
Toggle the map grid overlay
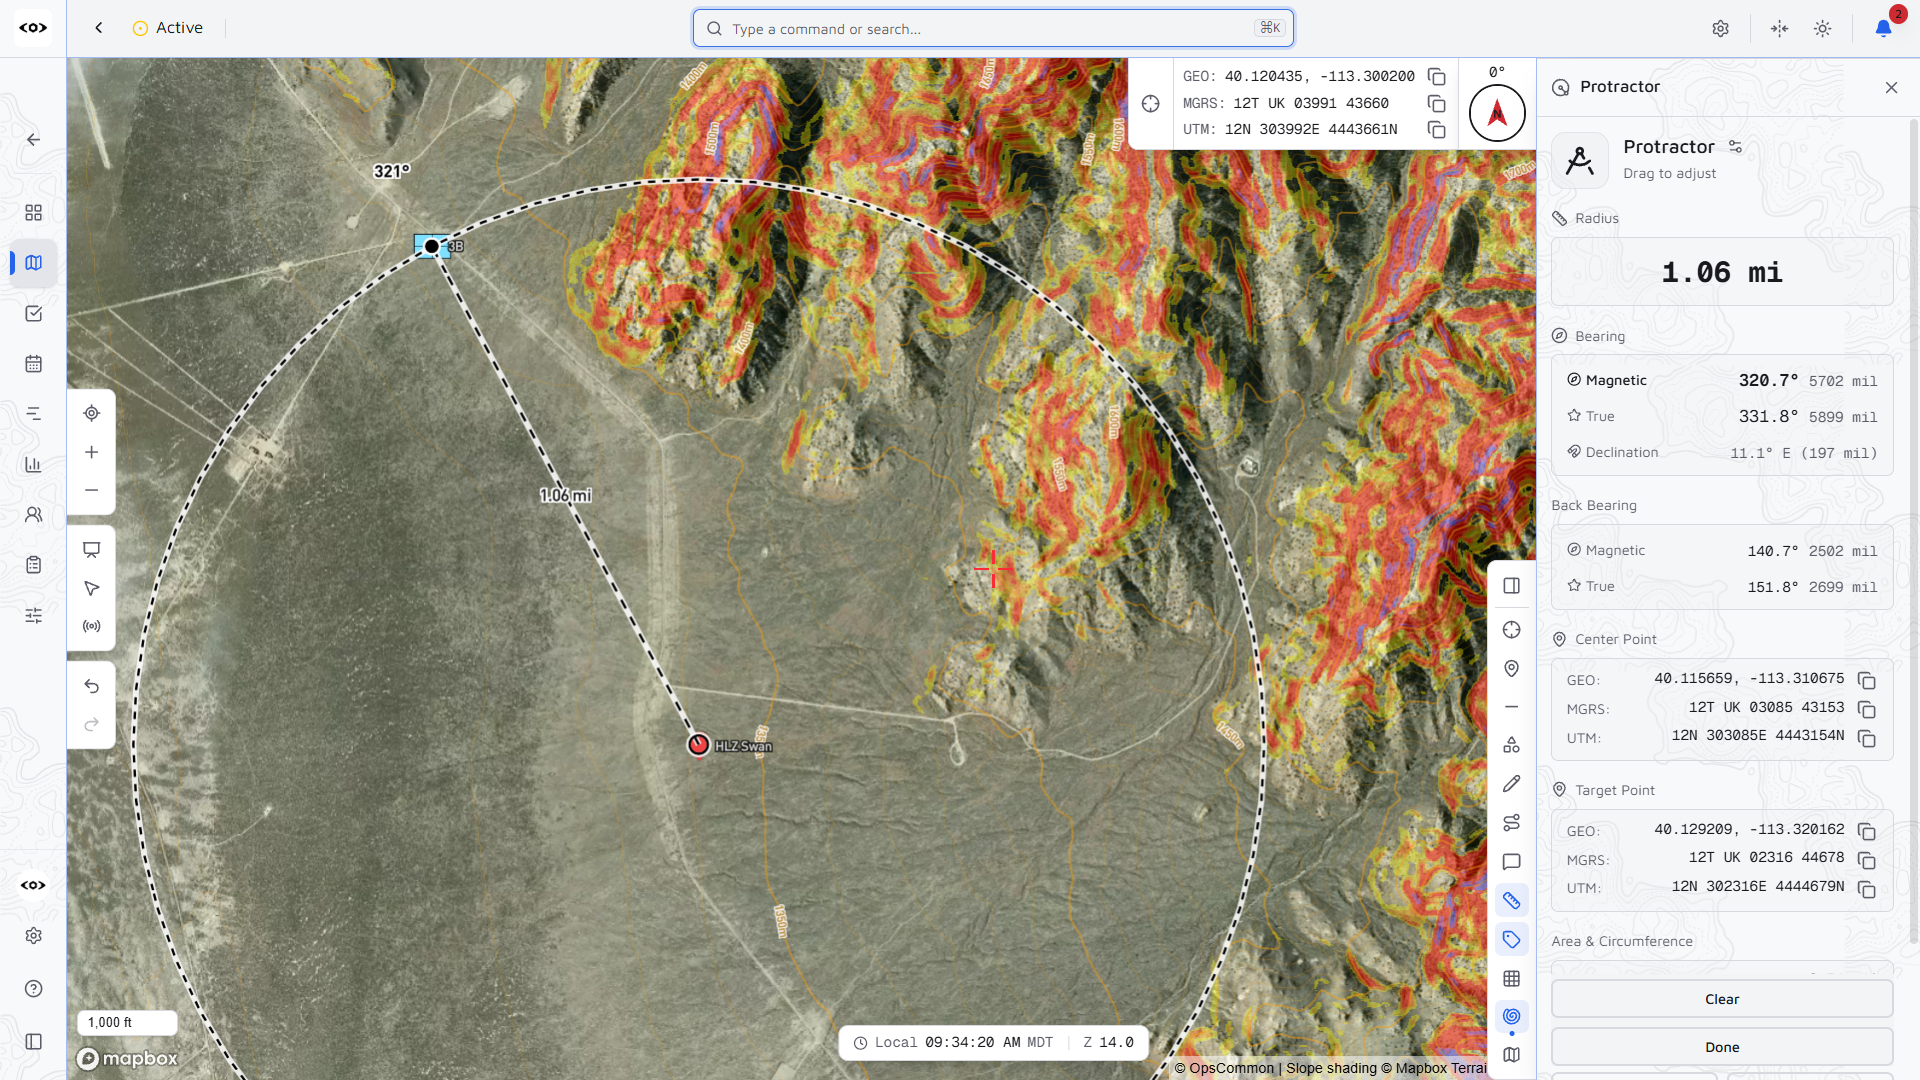[x=1511, y=978]
